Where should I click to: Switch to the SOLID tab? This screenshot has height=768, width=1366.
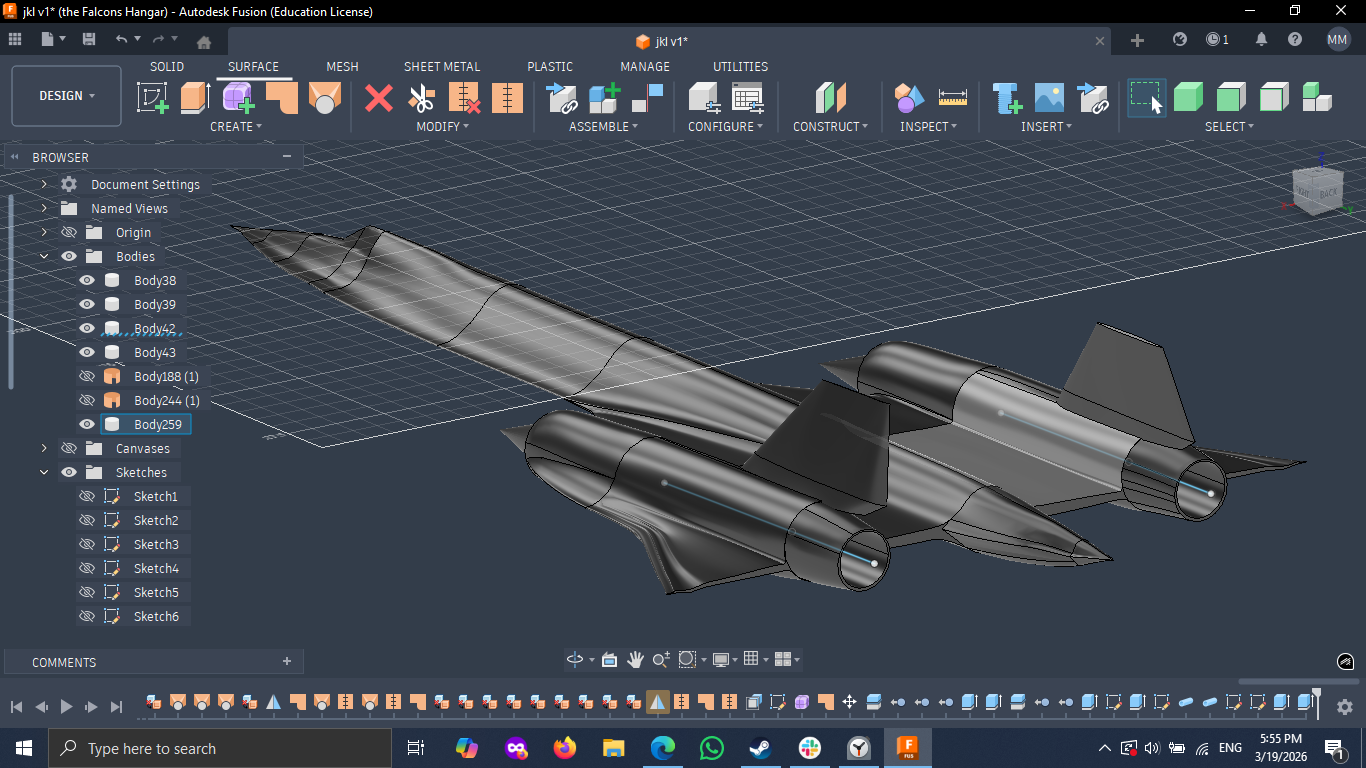point(167,66)
